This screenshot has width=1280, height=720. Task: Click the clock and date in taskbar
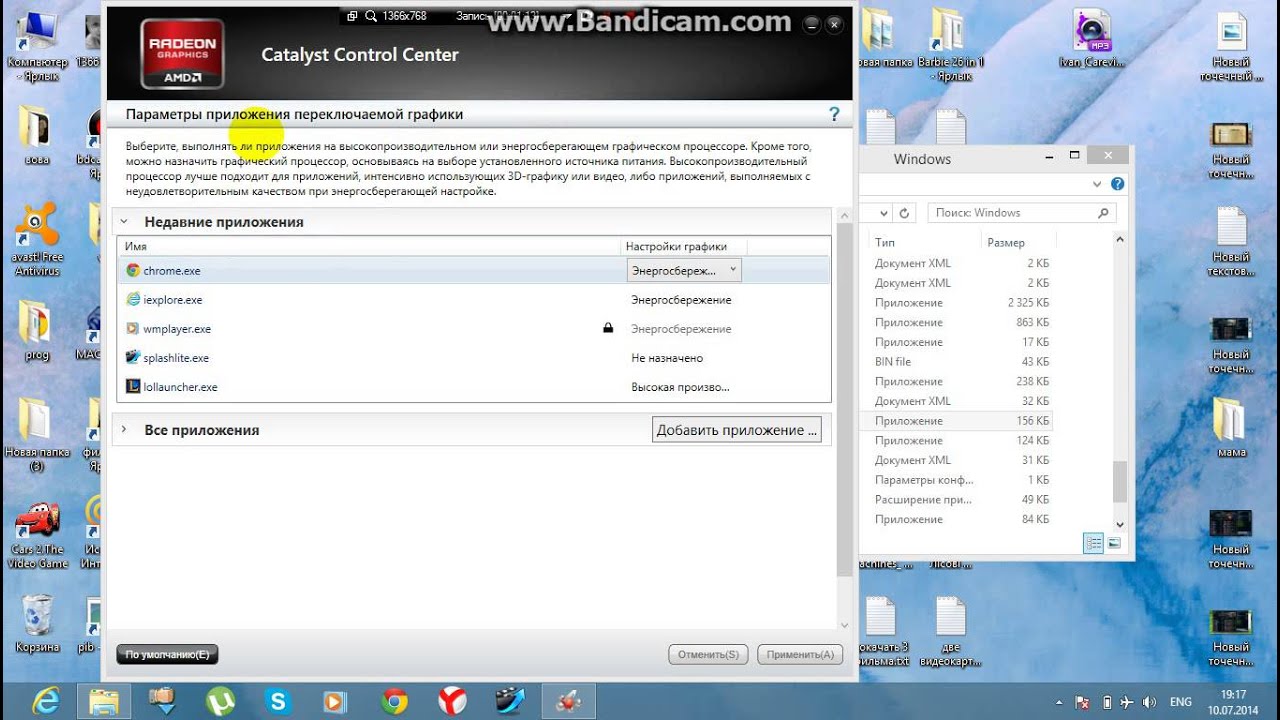point(1233,702)
